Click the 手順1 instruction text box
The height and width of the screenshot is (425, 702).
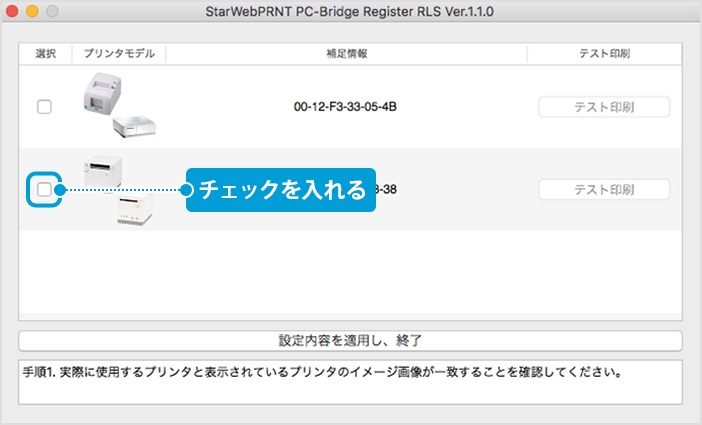350,382
